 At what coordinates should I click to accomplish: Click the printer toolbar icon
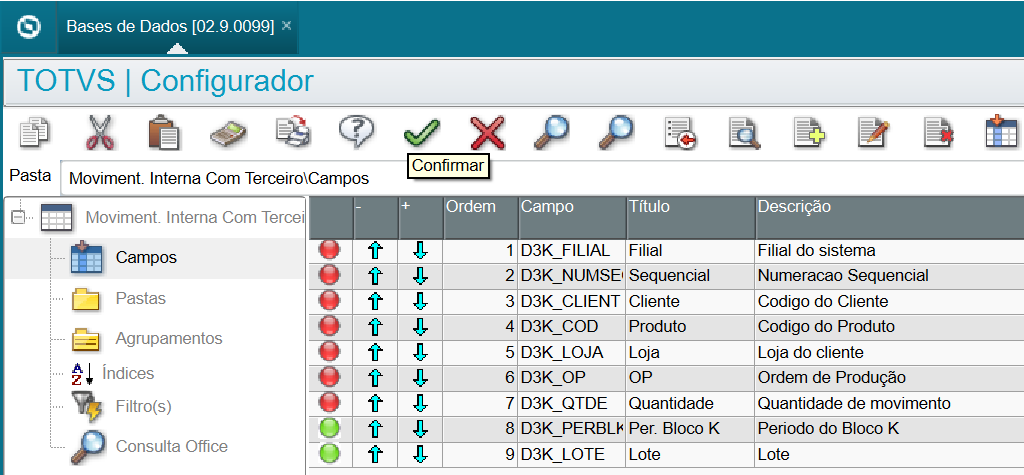click(x=293, y=132)
